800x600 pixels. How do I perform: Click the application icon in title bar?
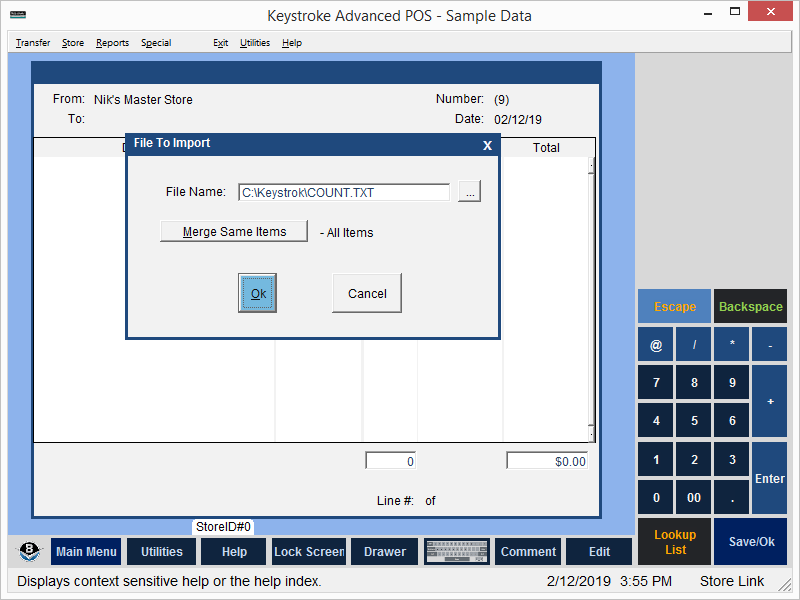coord(18,14)
